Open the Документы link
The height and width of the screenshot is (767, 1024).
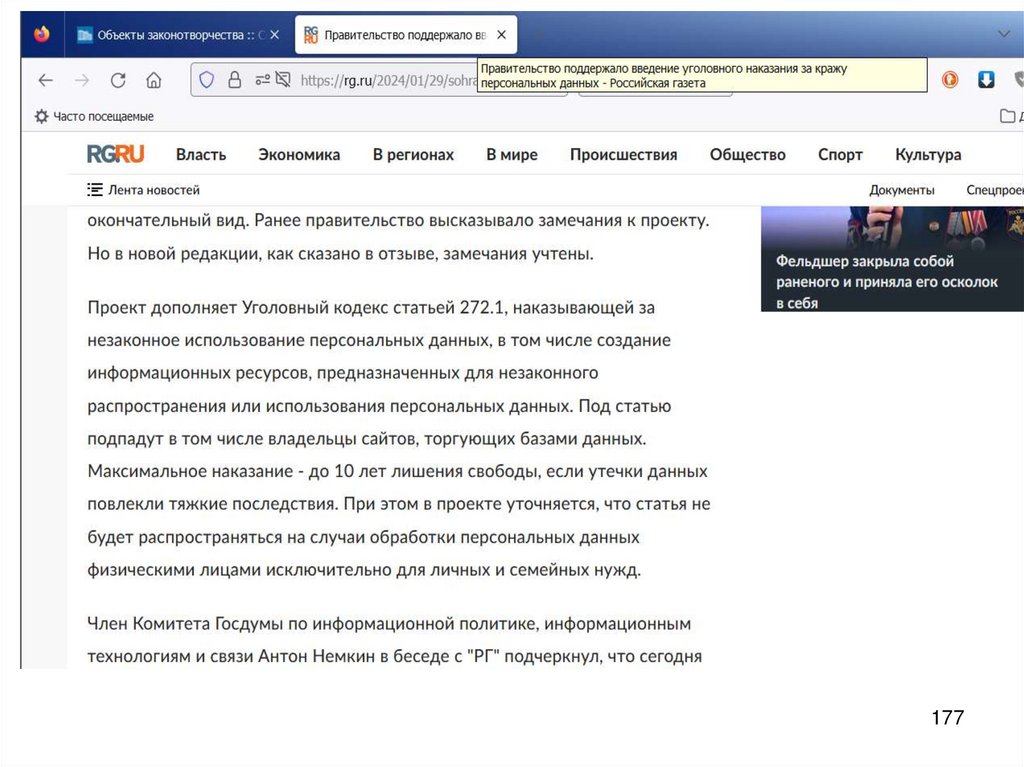(901, 189)
